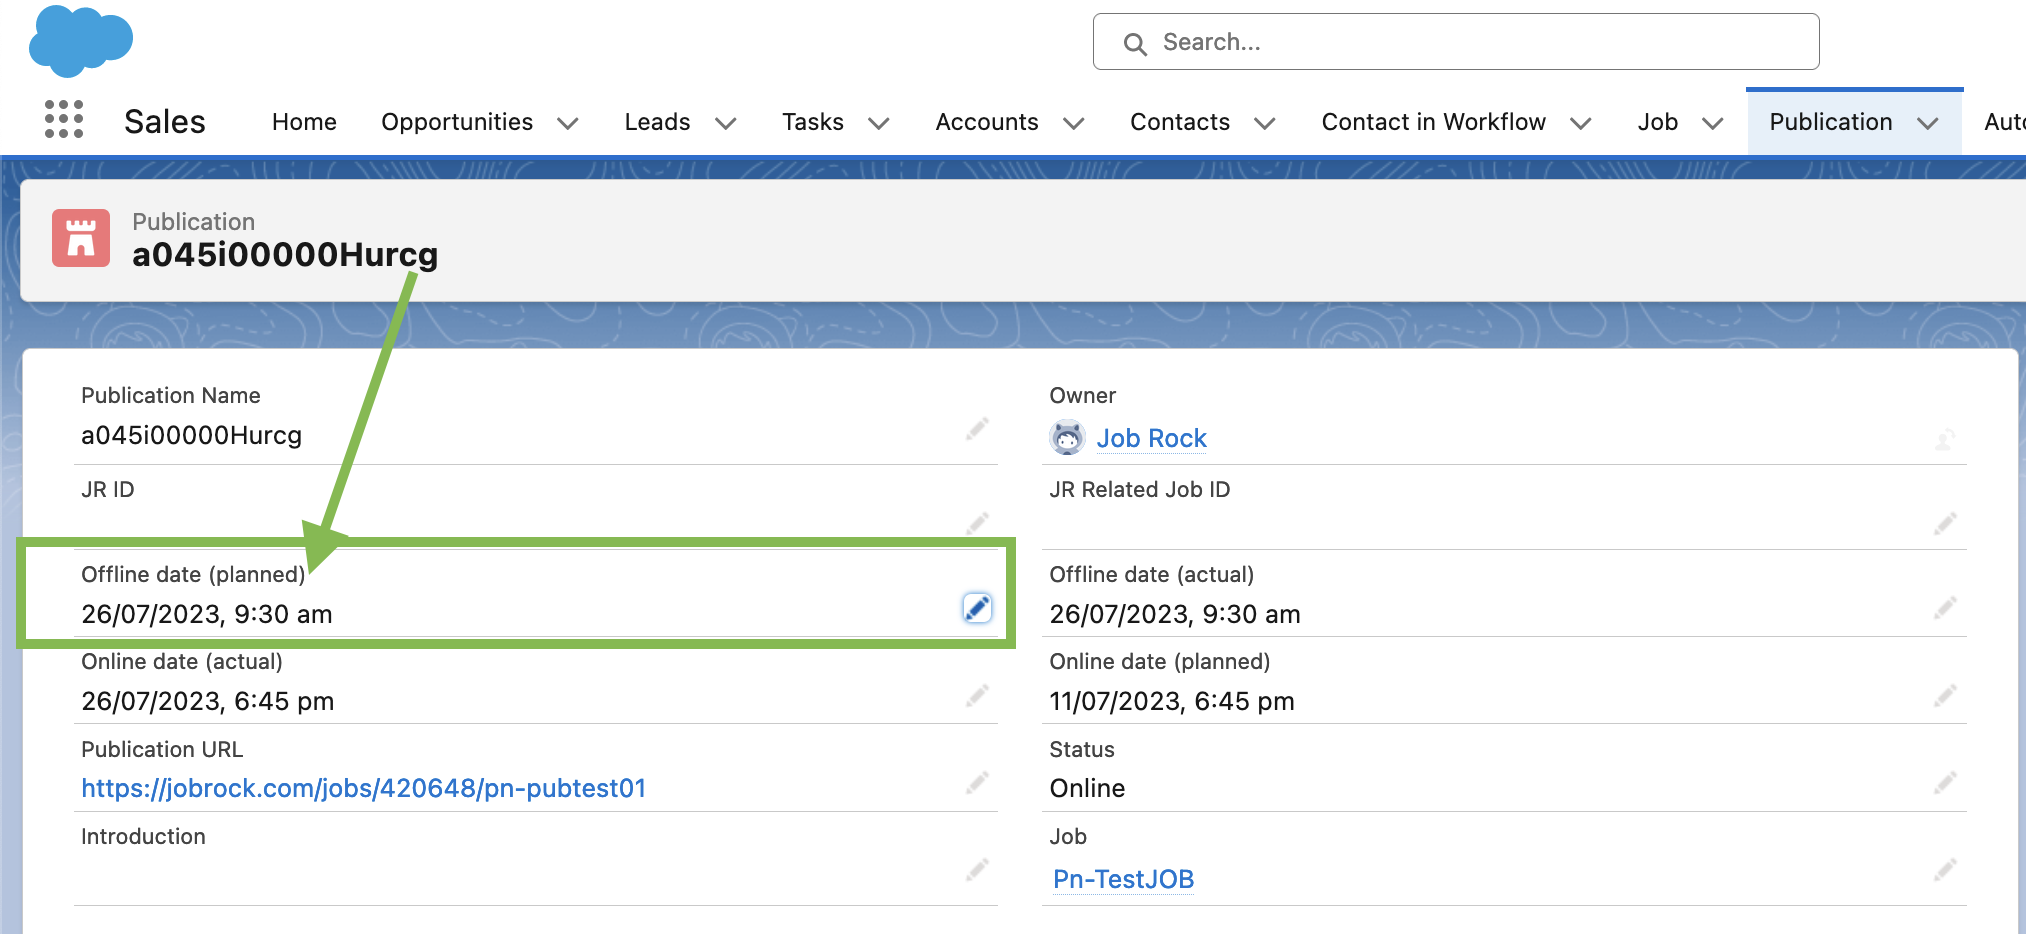This screenshot has width=2026, height=934.
Task: Open the Contacts tab
Action: (1180, 122)
